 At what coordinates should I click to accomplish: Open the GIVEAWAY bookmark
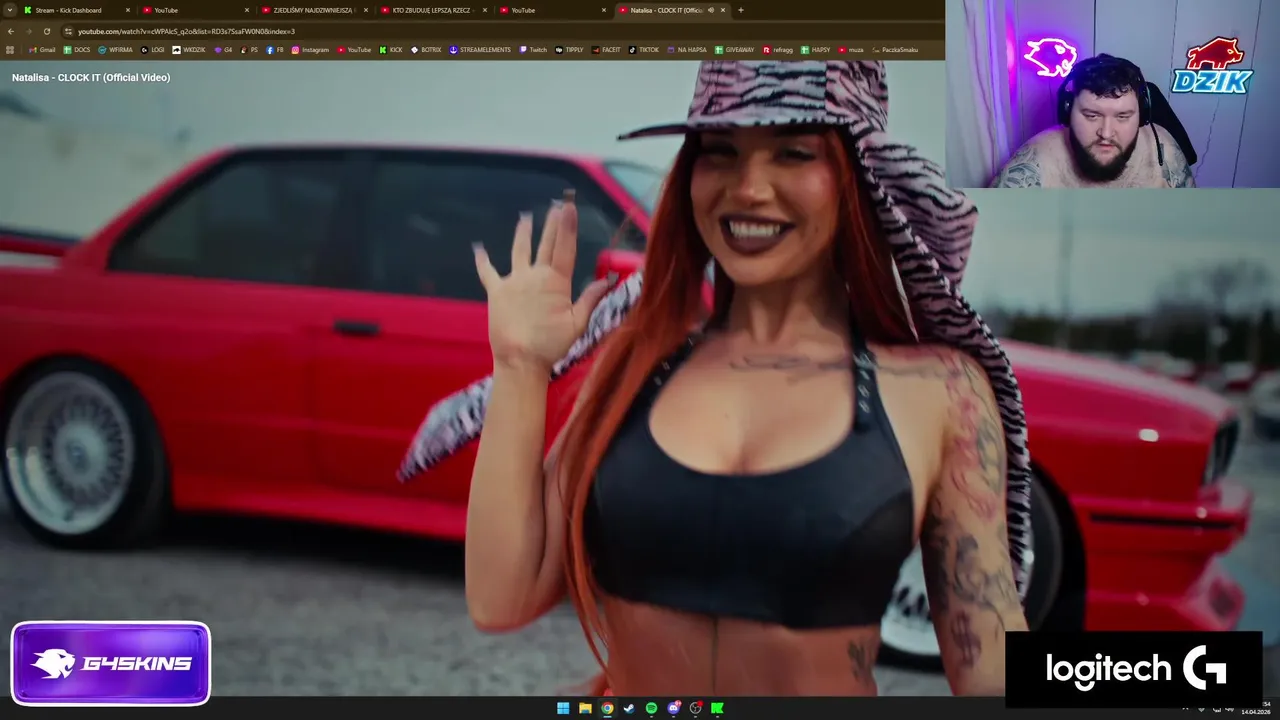tap(734, 50)
